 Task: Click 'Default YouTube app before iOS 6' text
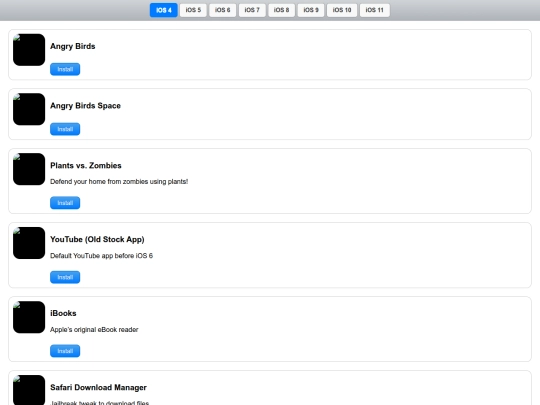tap(102, 256)
